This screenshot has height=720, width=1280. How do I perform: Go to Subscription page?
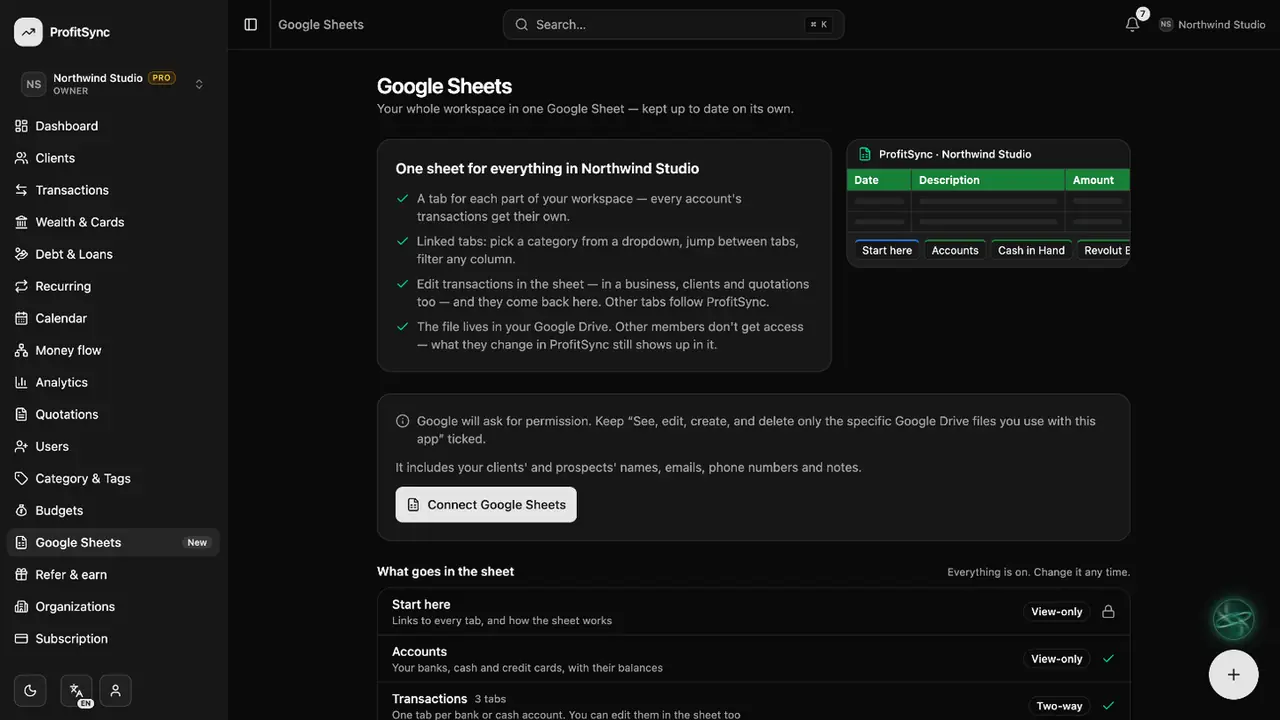(113, 638)
